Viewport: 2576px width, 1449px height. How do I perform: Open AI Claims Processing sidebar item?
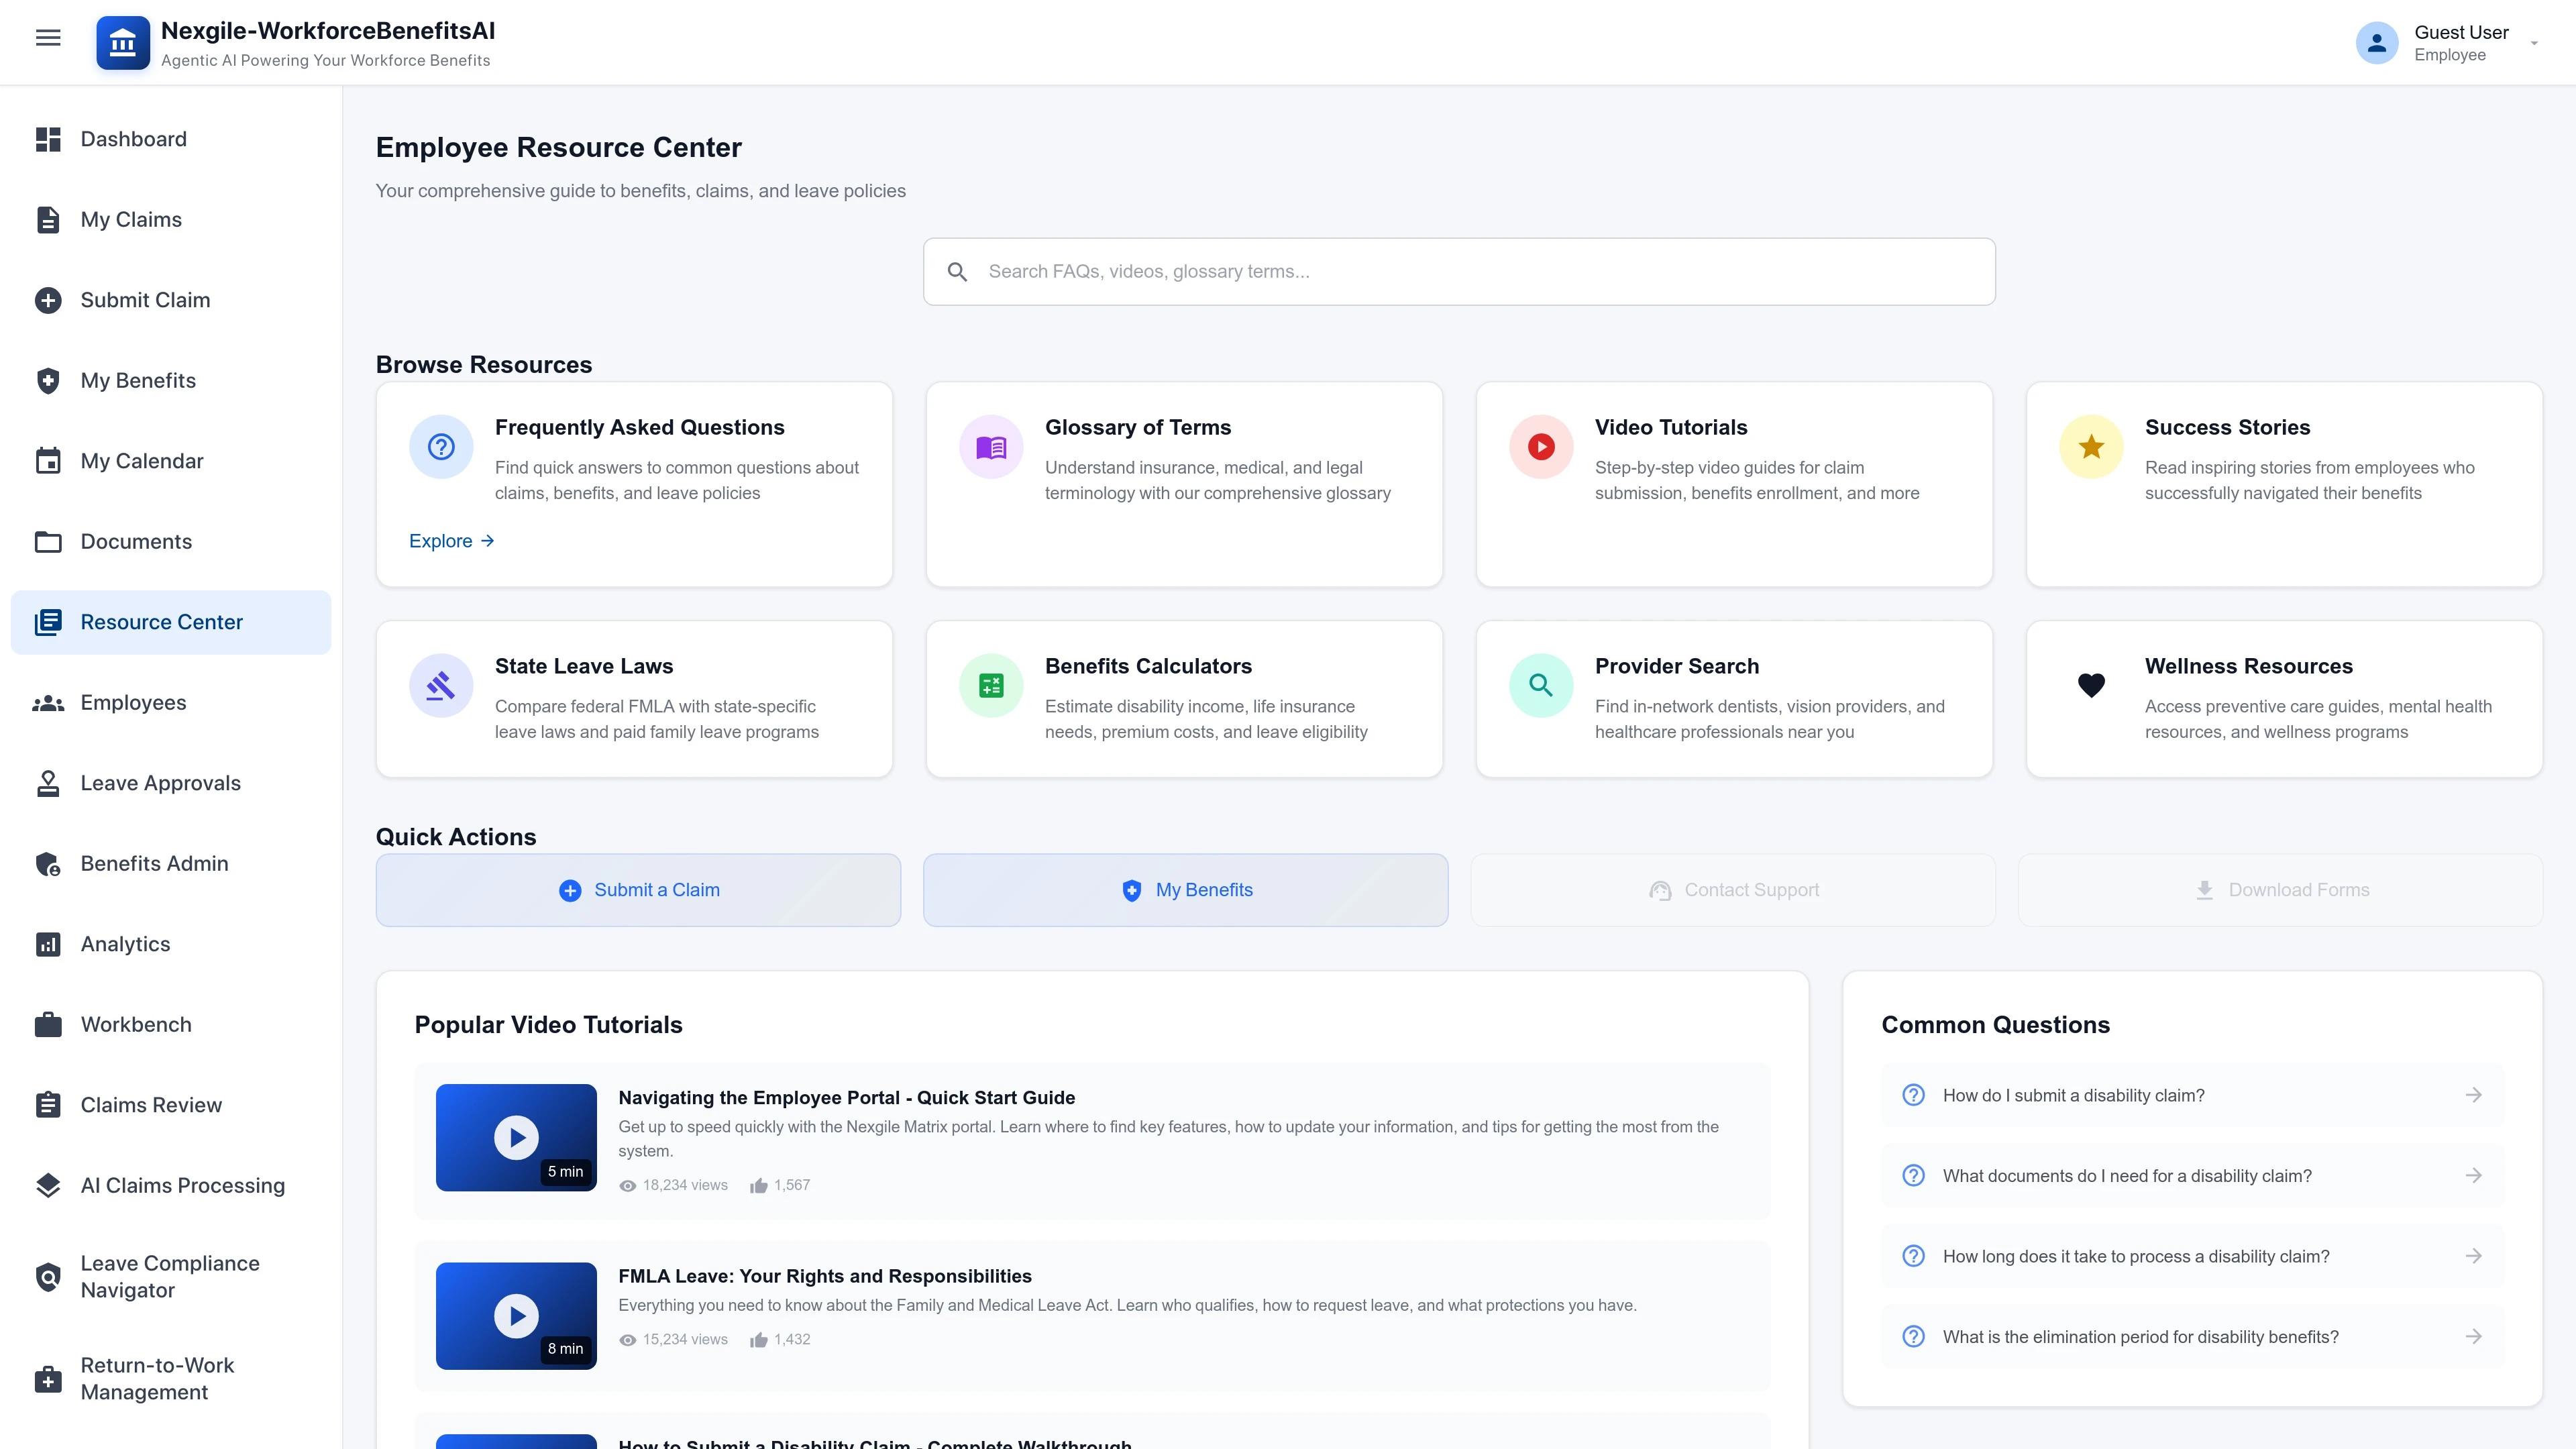point(182,1186)
